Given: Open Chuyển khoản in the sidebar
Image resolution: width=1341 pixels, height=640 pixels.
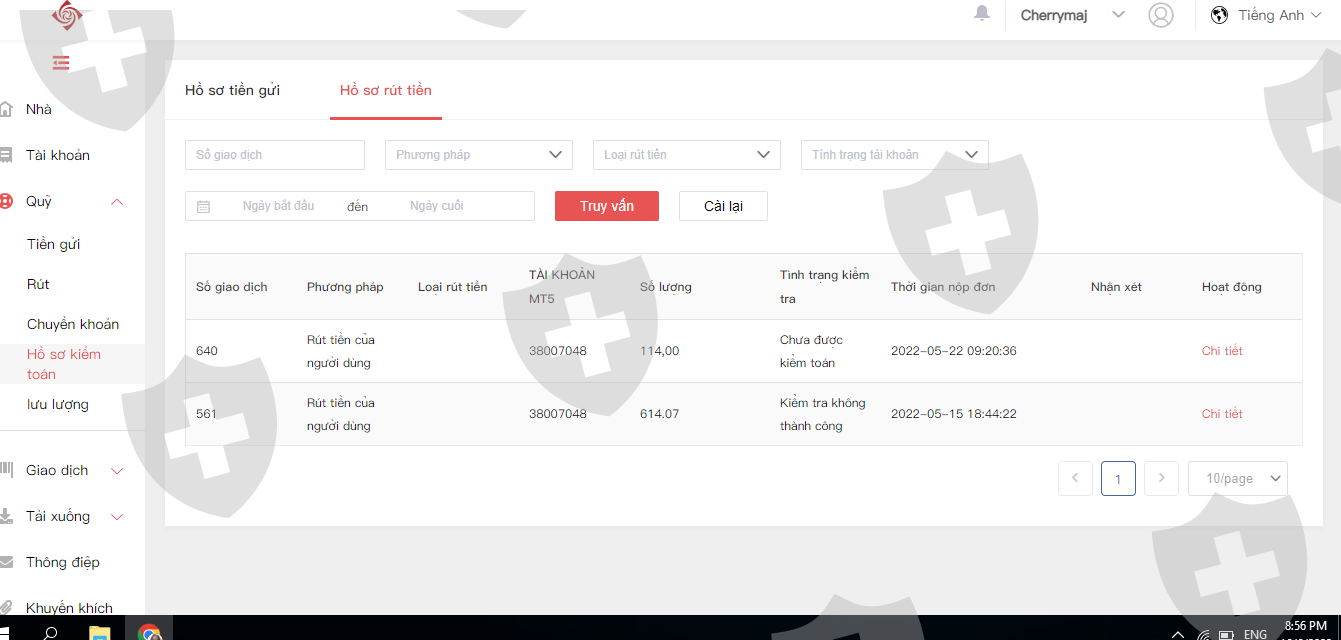Looking at the screenshot, I should click(73, 324).
